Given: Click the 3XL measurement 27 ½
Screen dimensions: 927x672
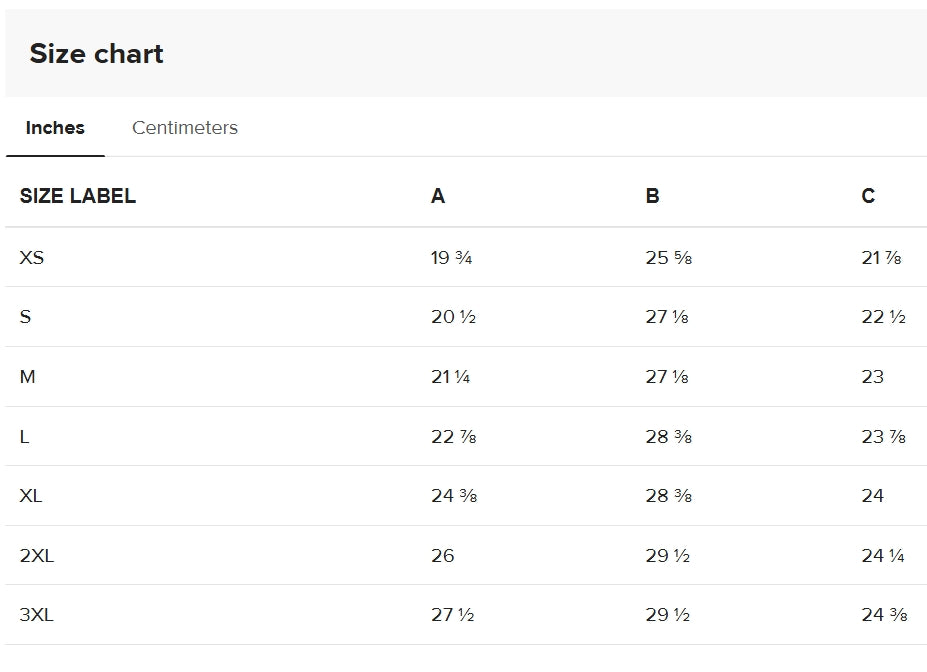Looking at the screenshot, I should [x=451, y=614].
